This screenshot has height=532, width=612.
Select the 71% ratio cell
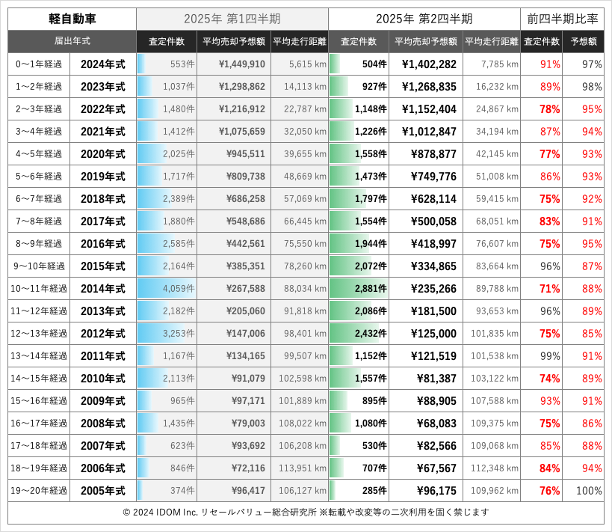click(x=542, y=289)
